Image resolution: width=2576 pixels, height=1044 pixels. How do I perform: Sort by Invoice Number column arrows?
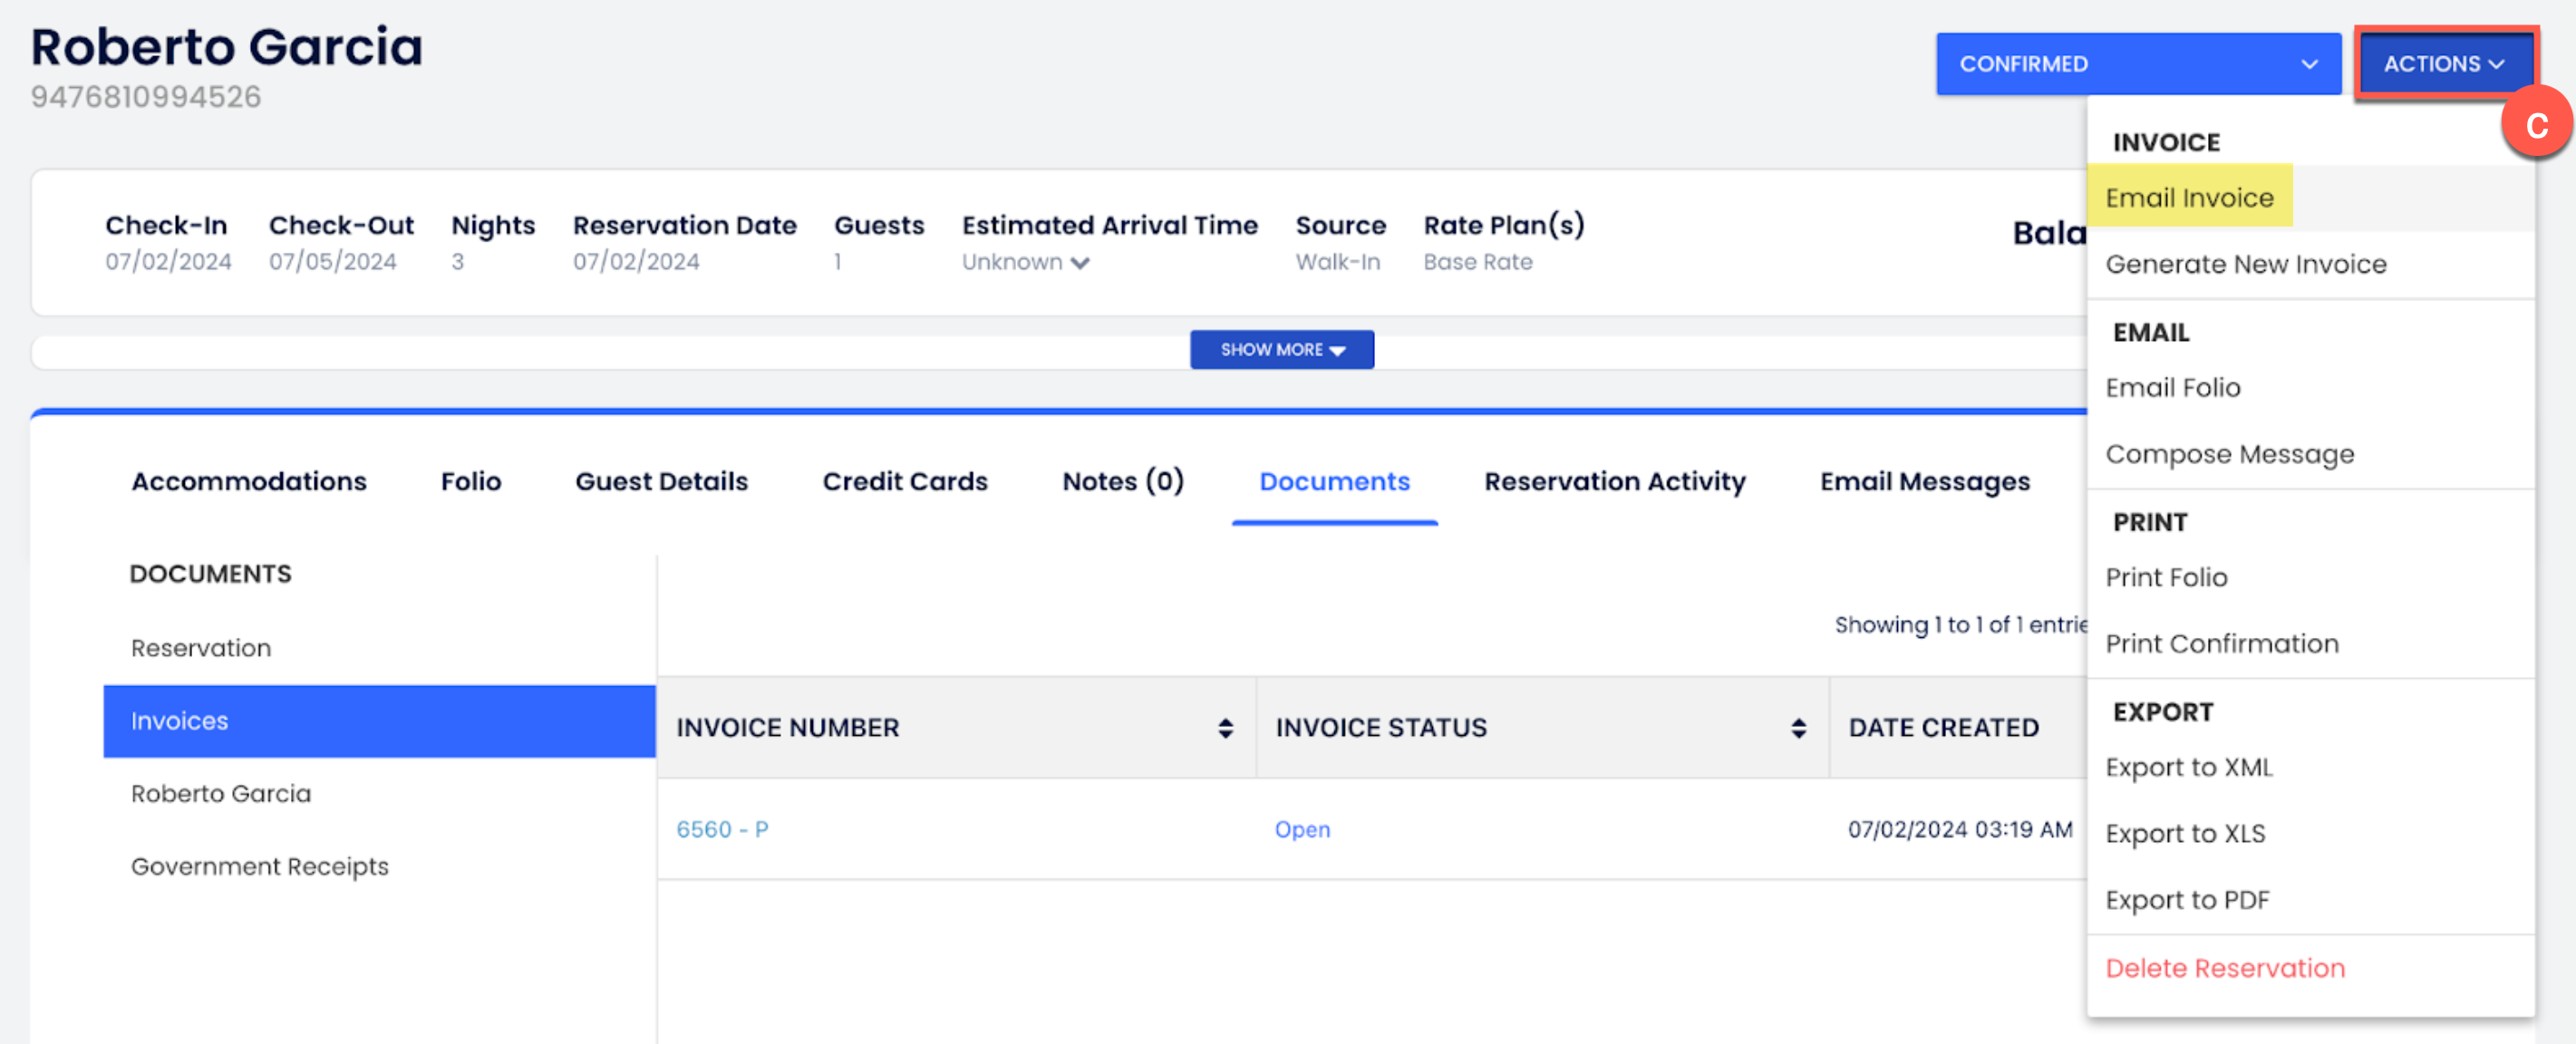coord(1225,728)
